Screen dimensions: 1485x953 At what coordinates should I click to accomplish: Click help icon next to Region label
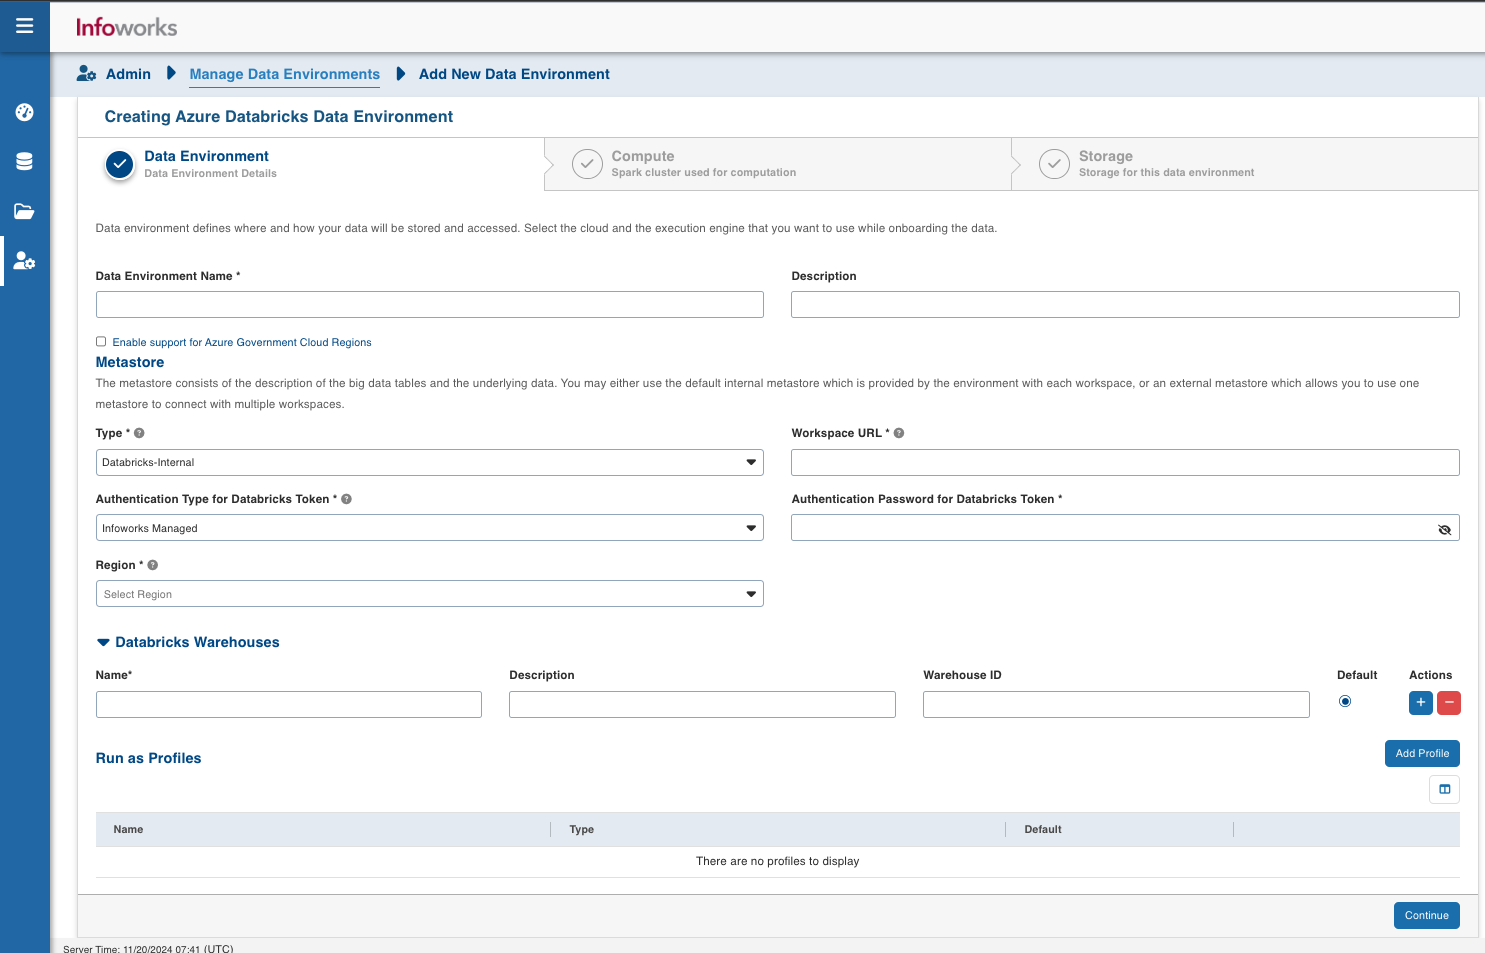(153, 565)
